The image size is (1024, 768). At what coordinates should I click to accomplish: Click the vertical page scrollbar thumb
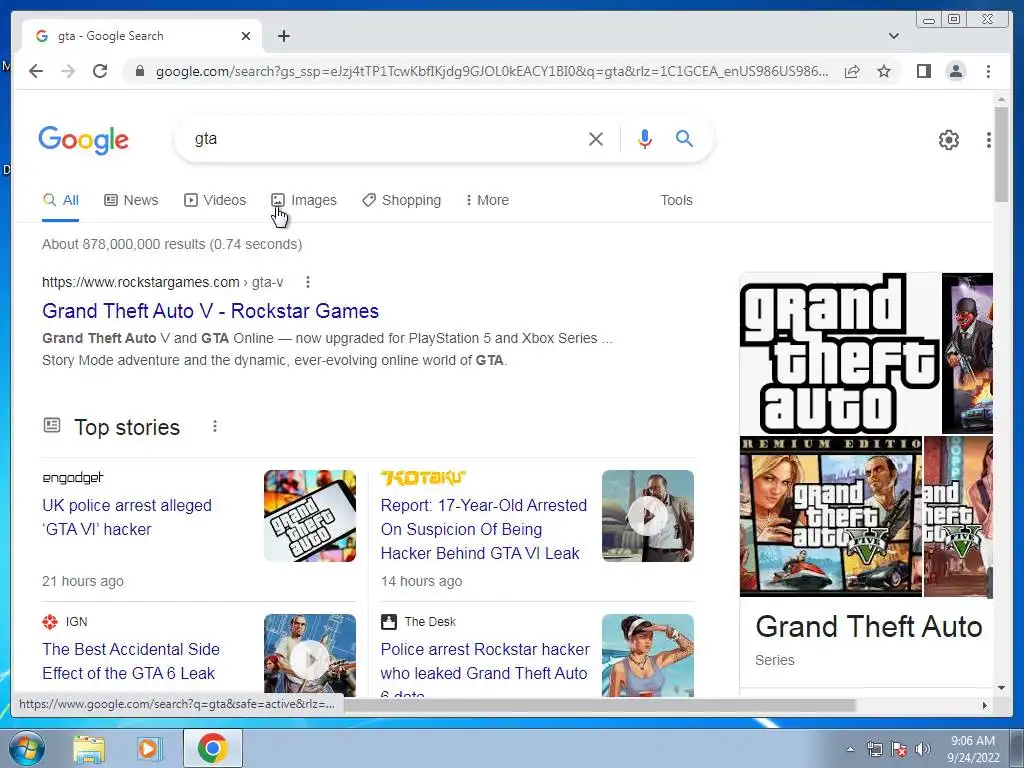1001,154
